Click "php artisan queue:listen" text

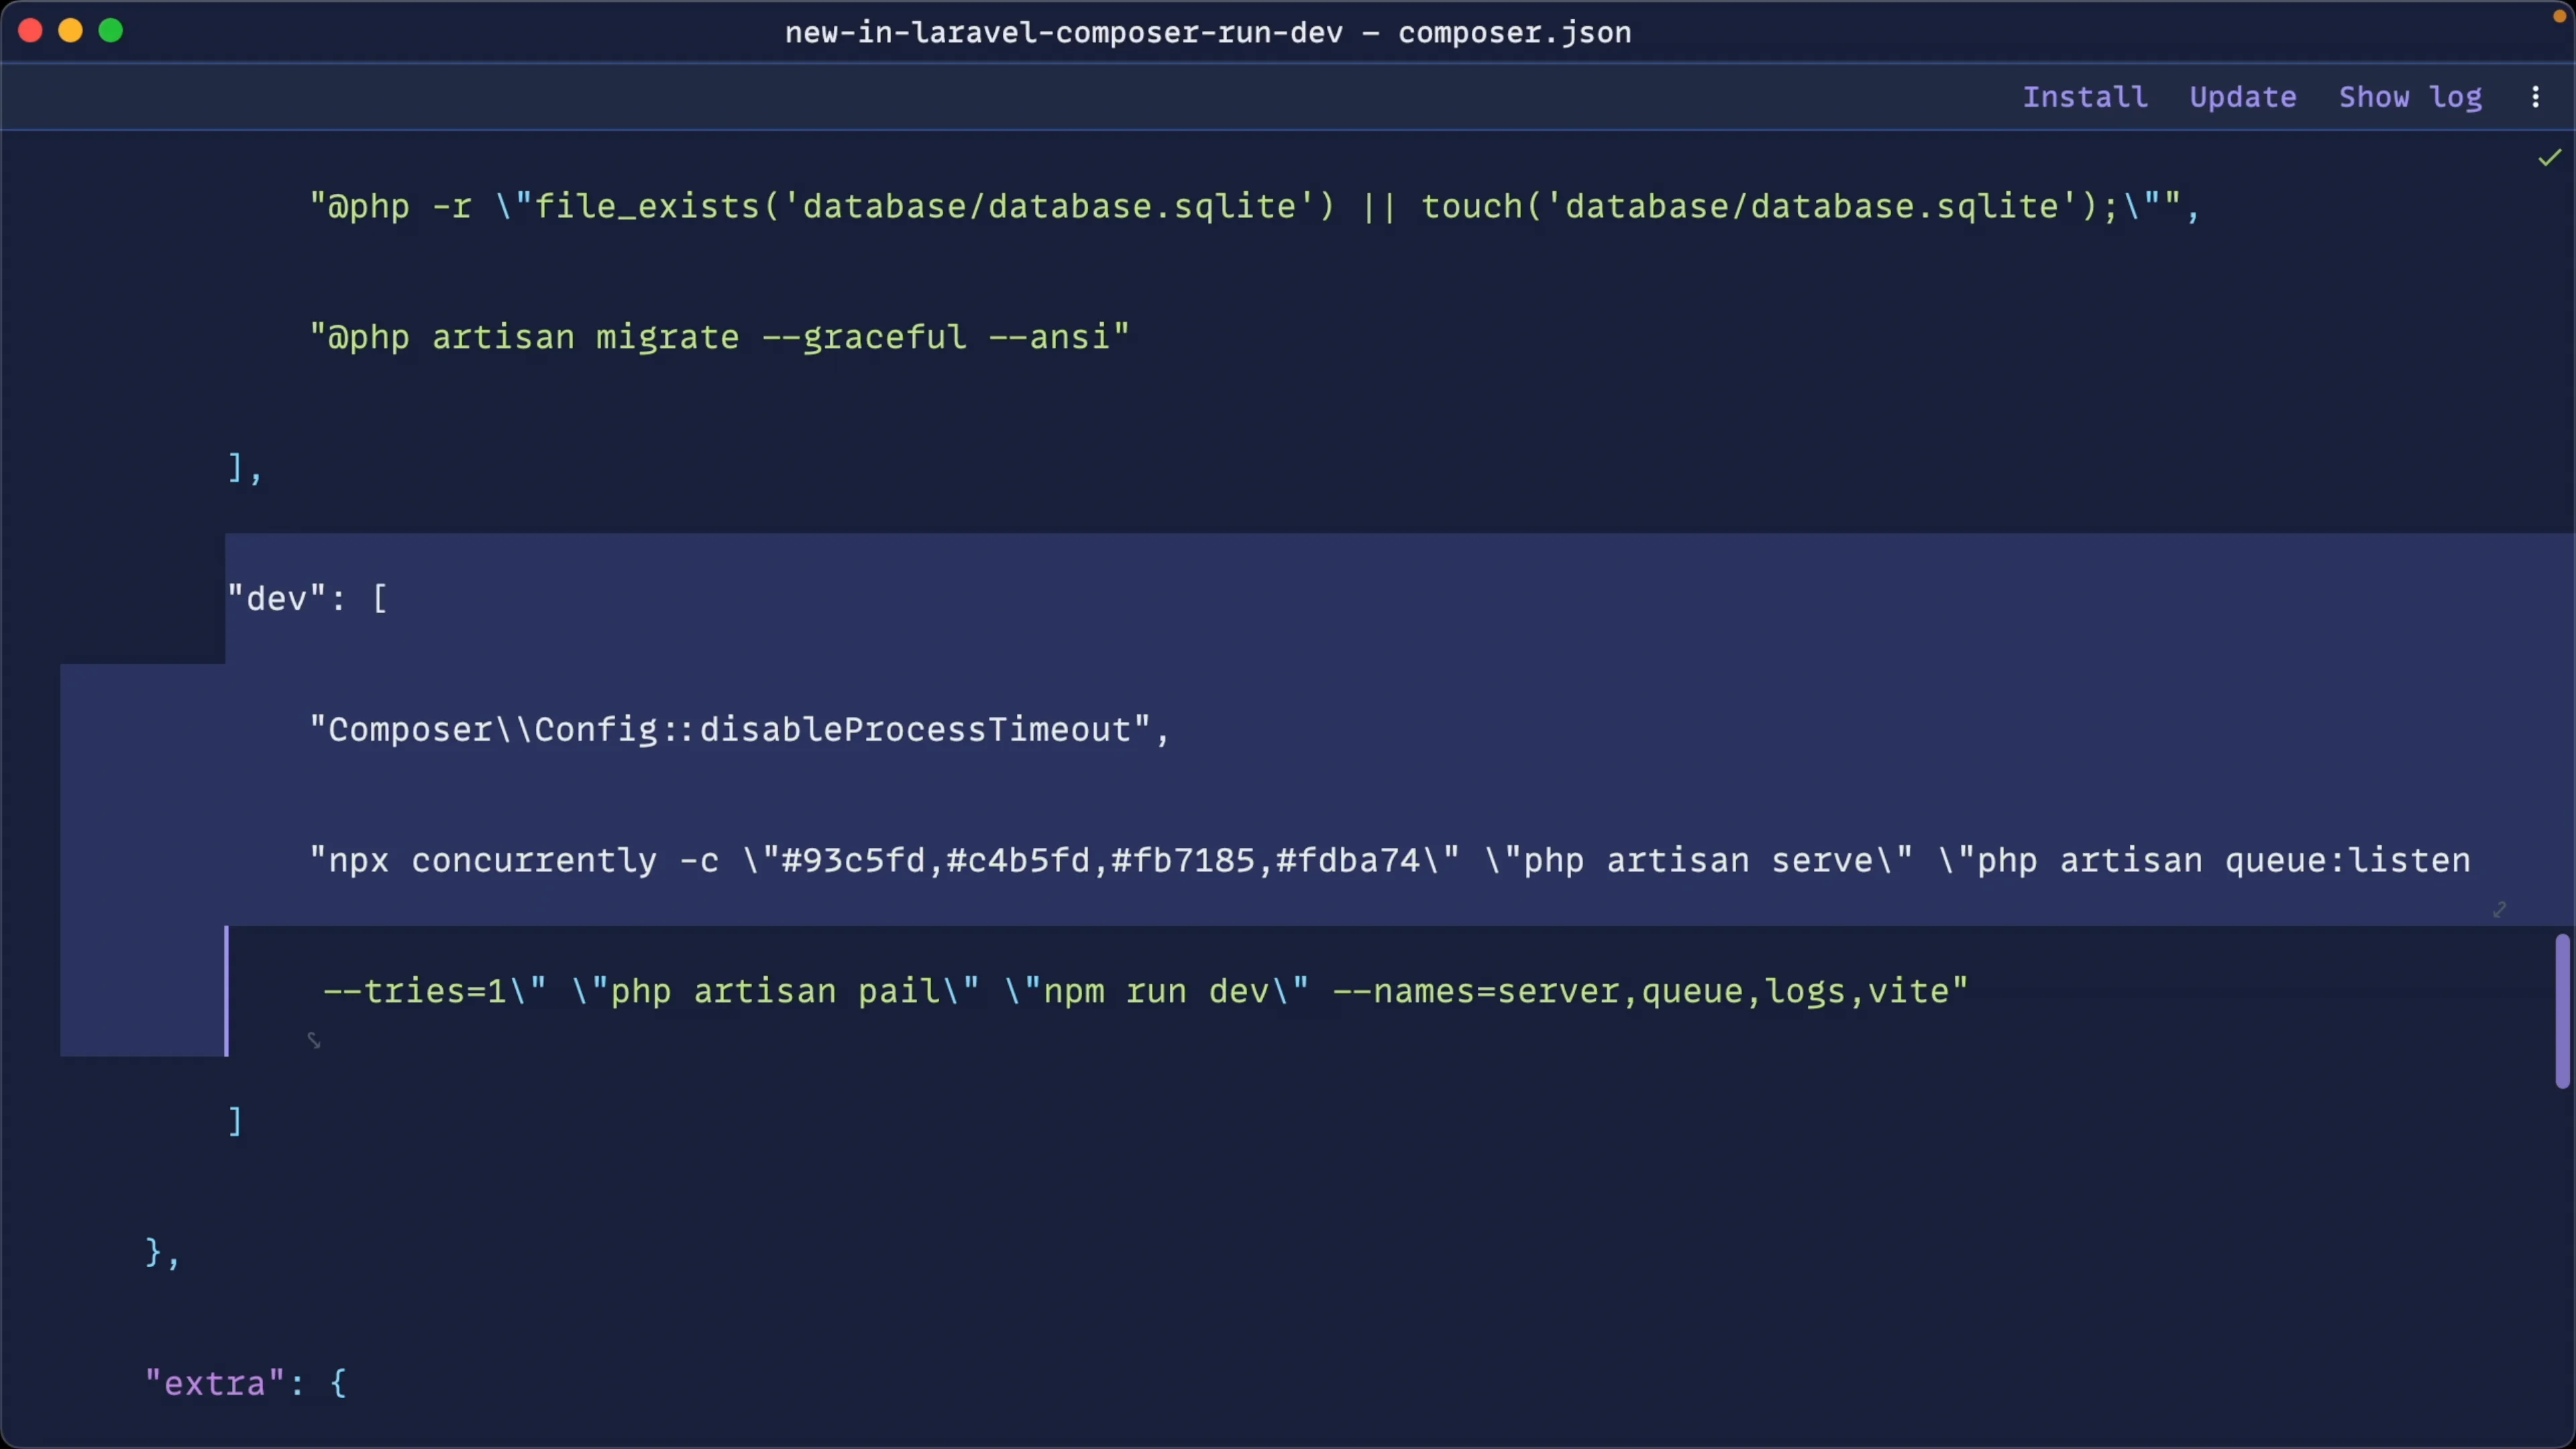[x=2224, y=861]
